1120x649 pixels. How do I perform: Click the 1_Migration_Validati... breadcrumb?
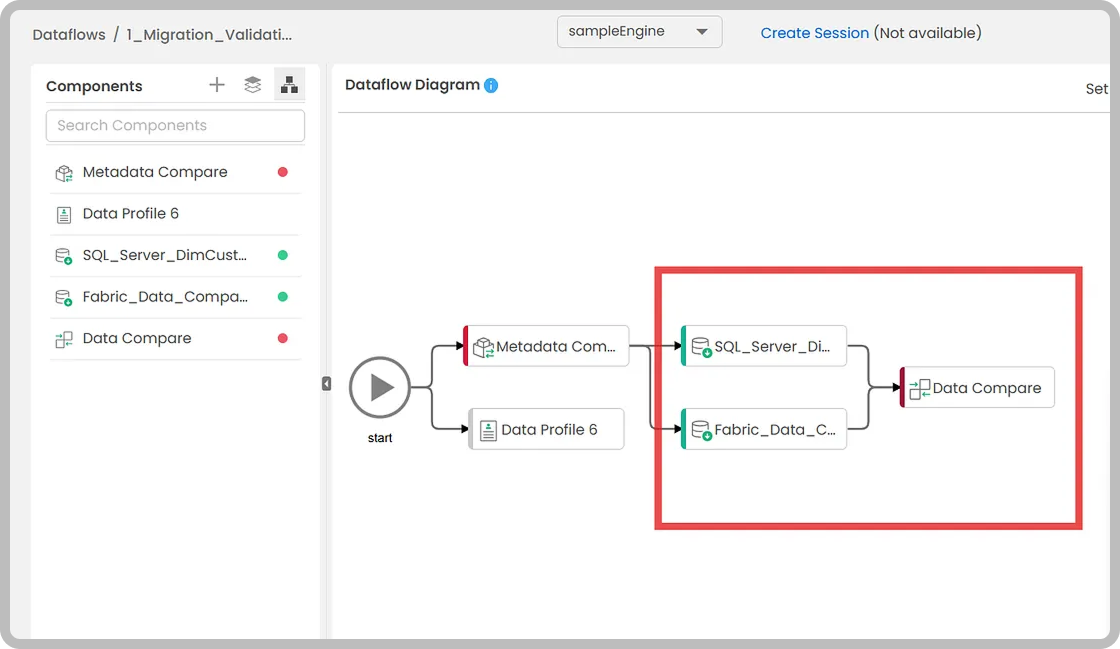(209, 34)
